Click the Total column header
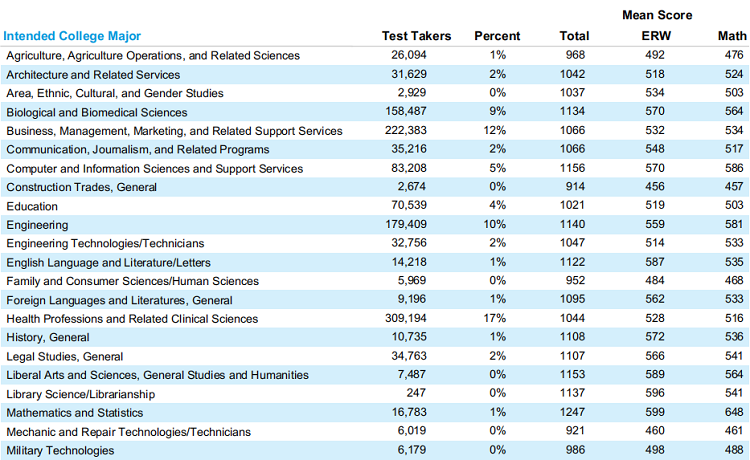The width and height of the screenshot is (750, 460). pos(574,36)
